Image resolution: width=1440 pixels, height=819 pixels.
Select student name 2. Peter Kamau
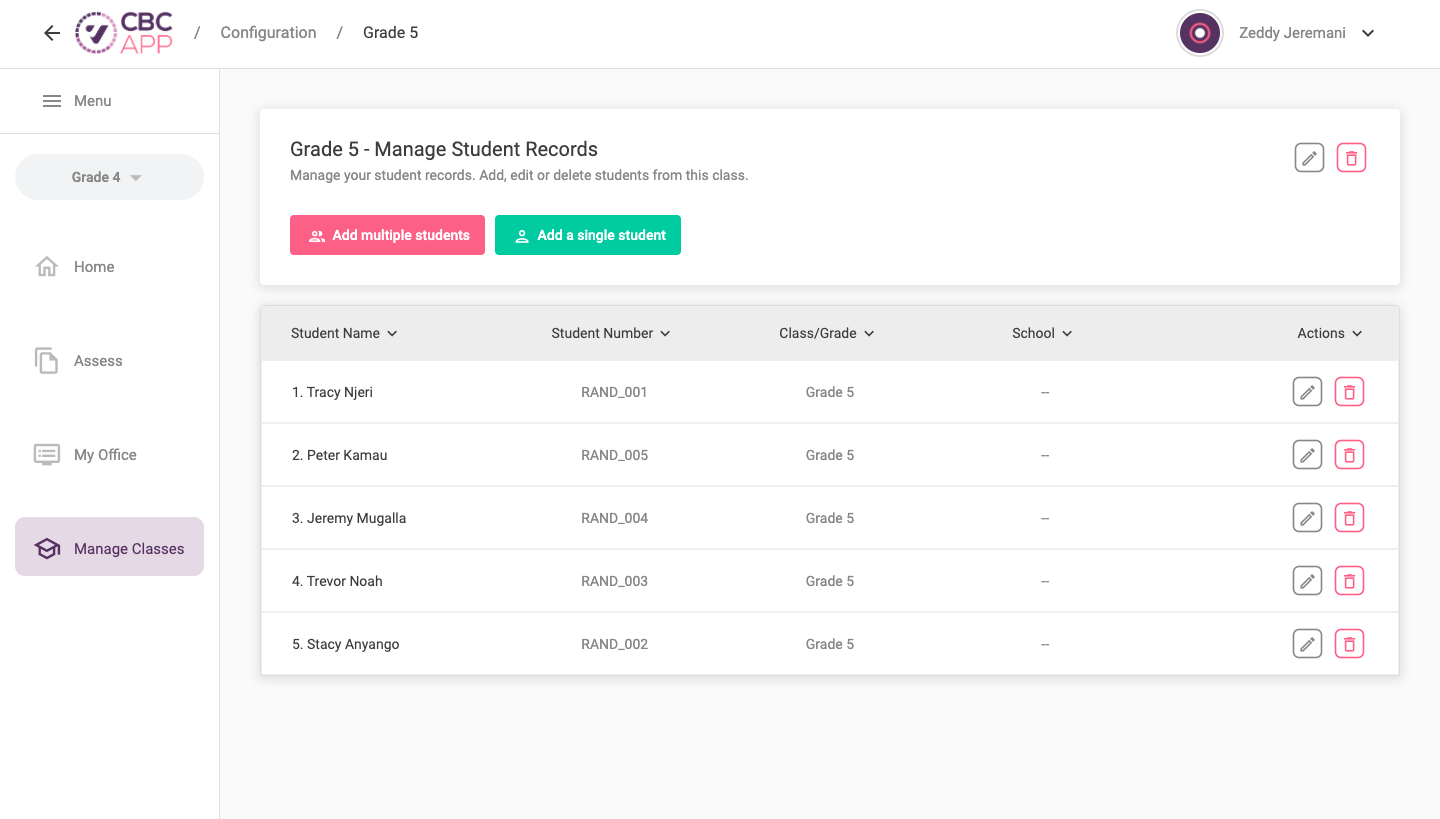point(339,455)
